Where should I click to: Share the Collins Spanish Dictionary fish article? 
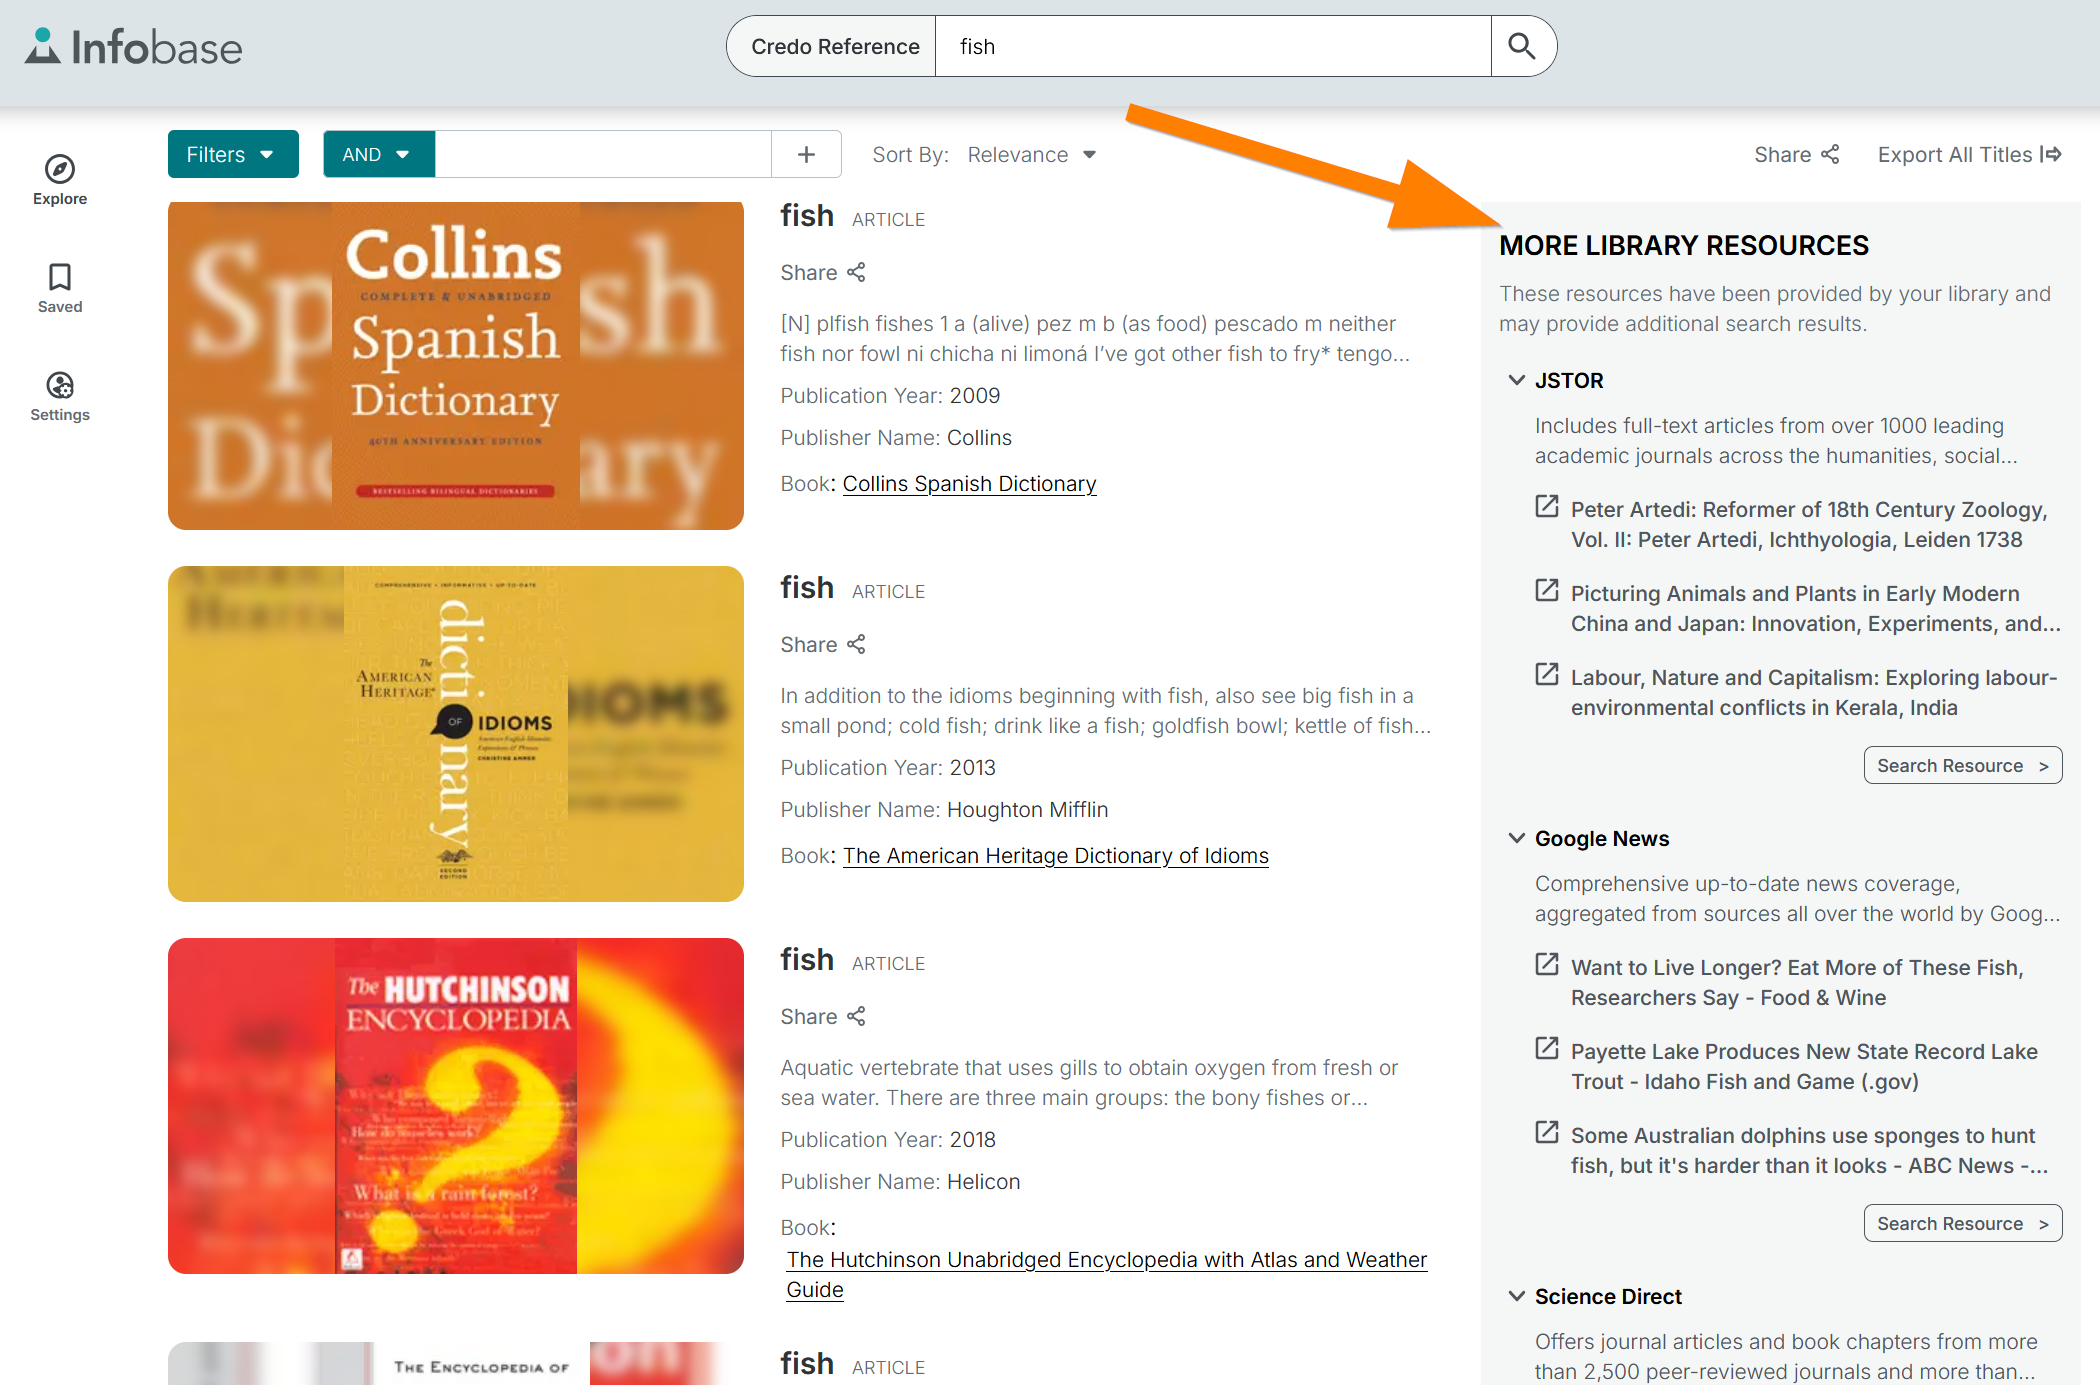tap(823, 272)
